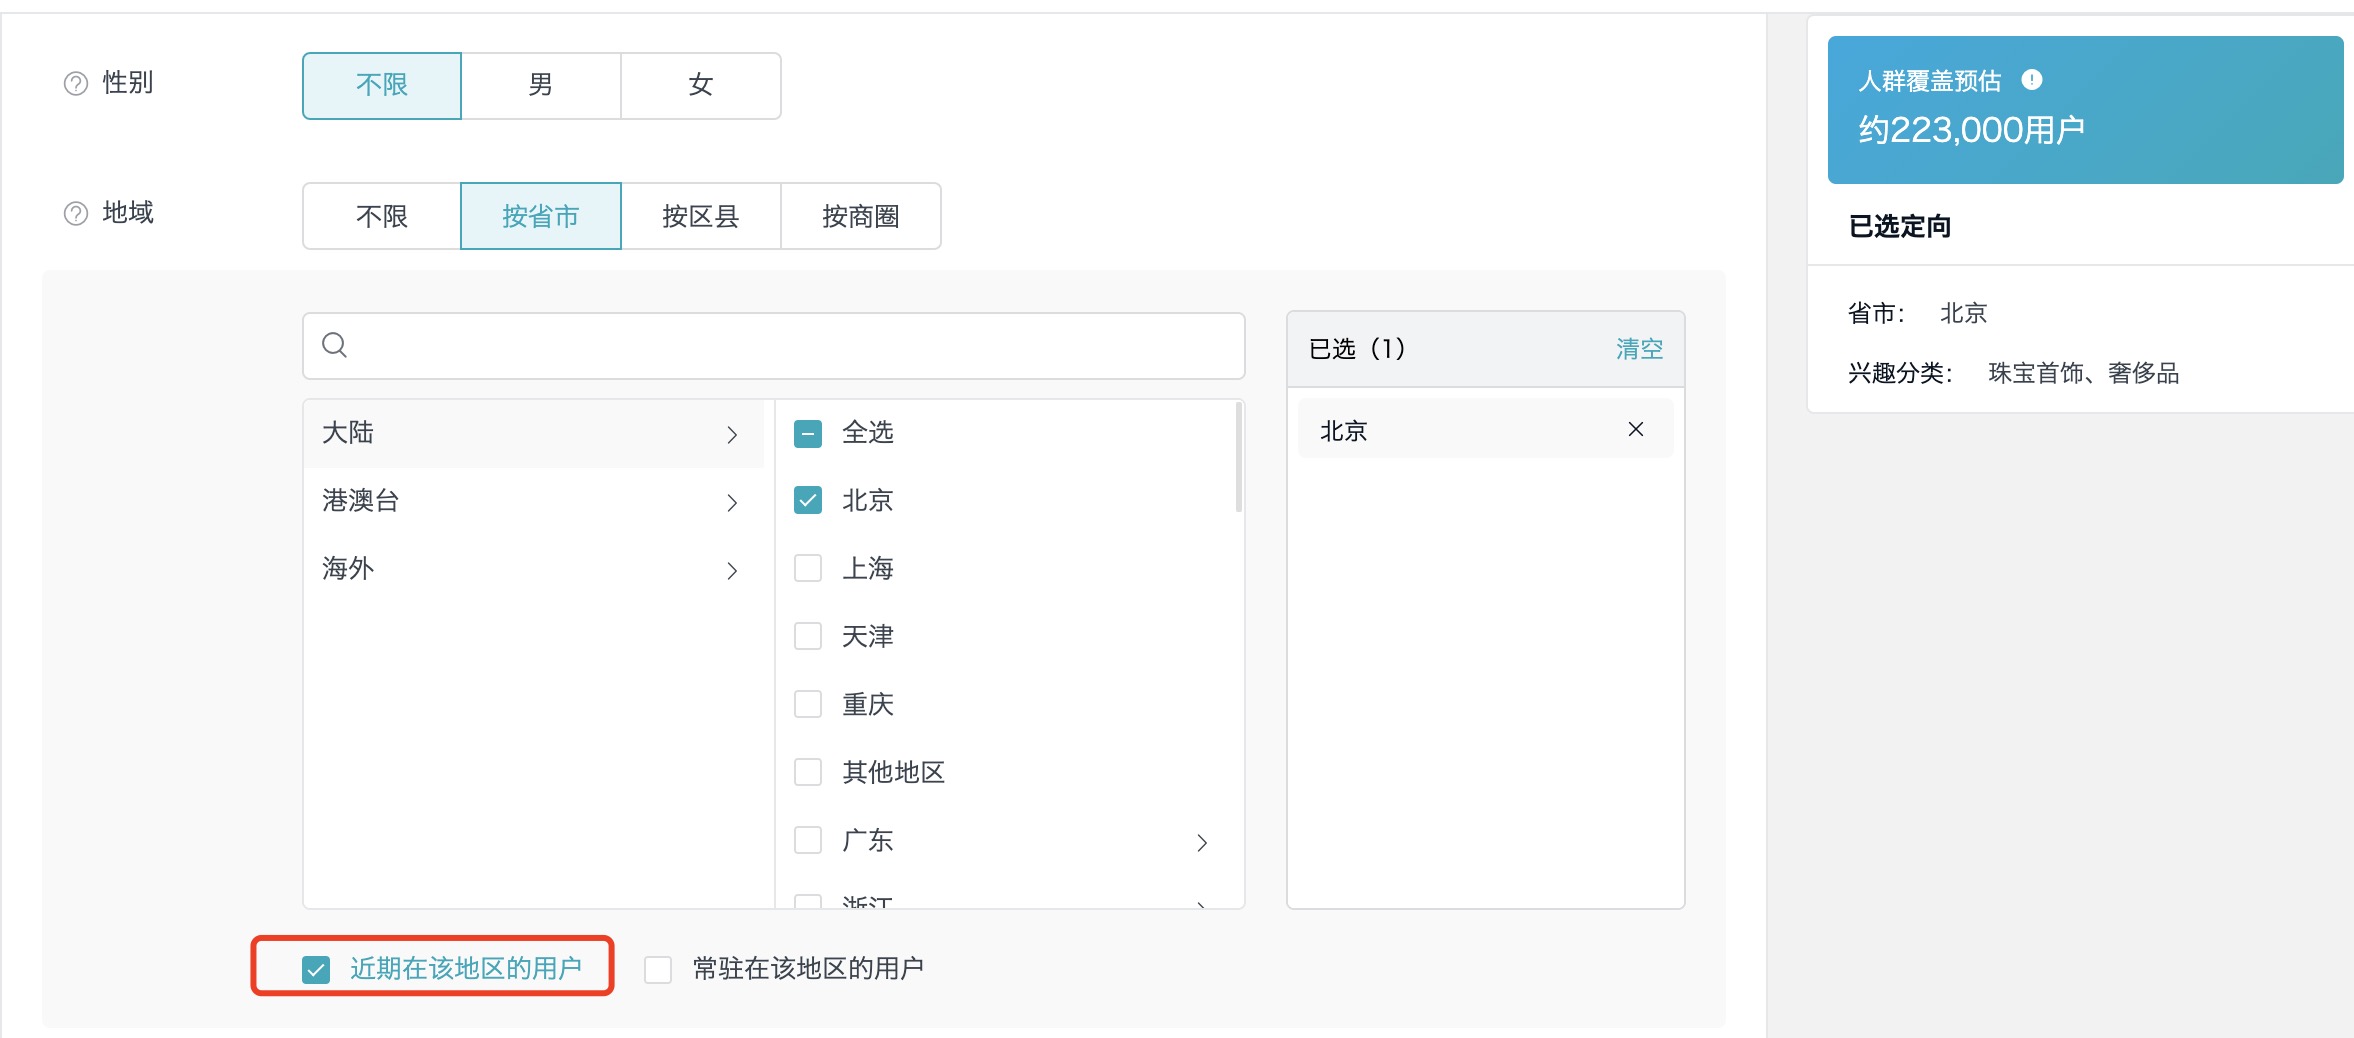The image size is (2354, 1038).
Task: Click the info icon beside 人群覆盖预估
Action: pyautogui.click(x=2031, y=80)
